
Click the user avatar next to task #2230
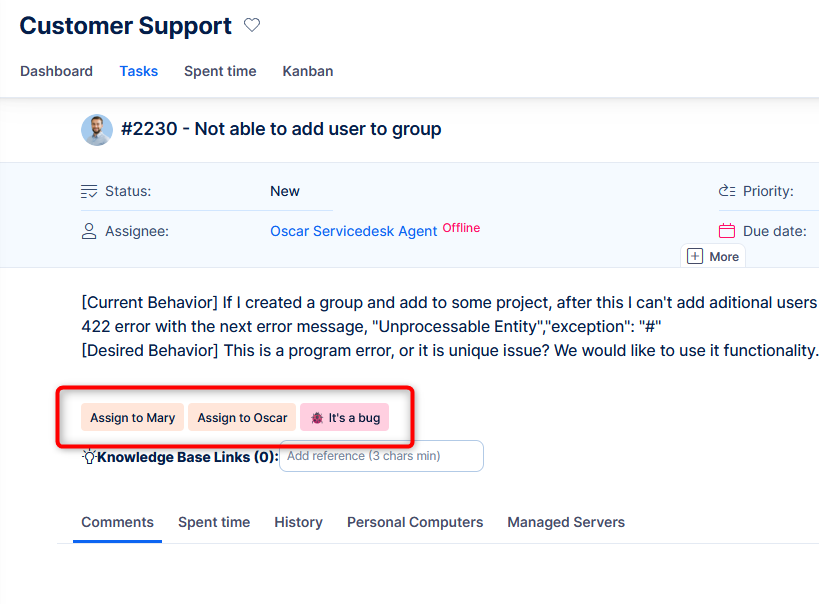click(x=97, y=130)
